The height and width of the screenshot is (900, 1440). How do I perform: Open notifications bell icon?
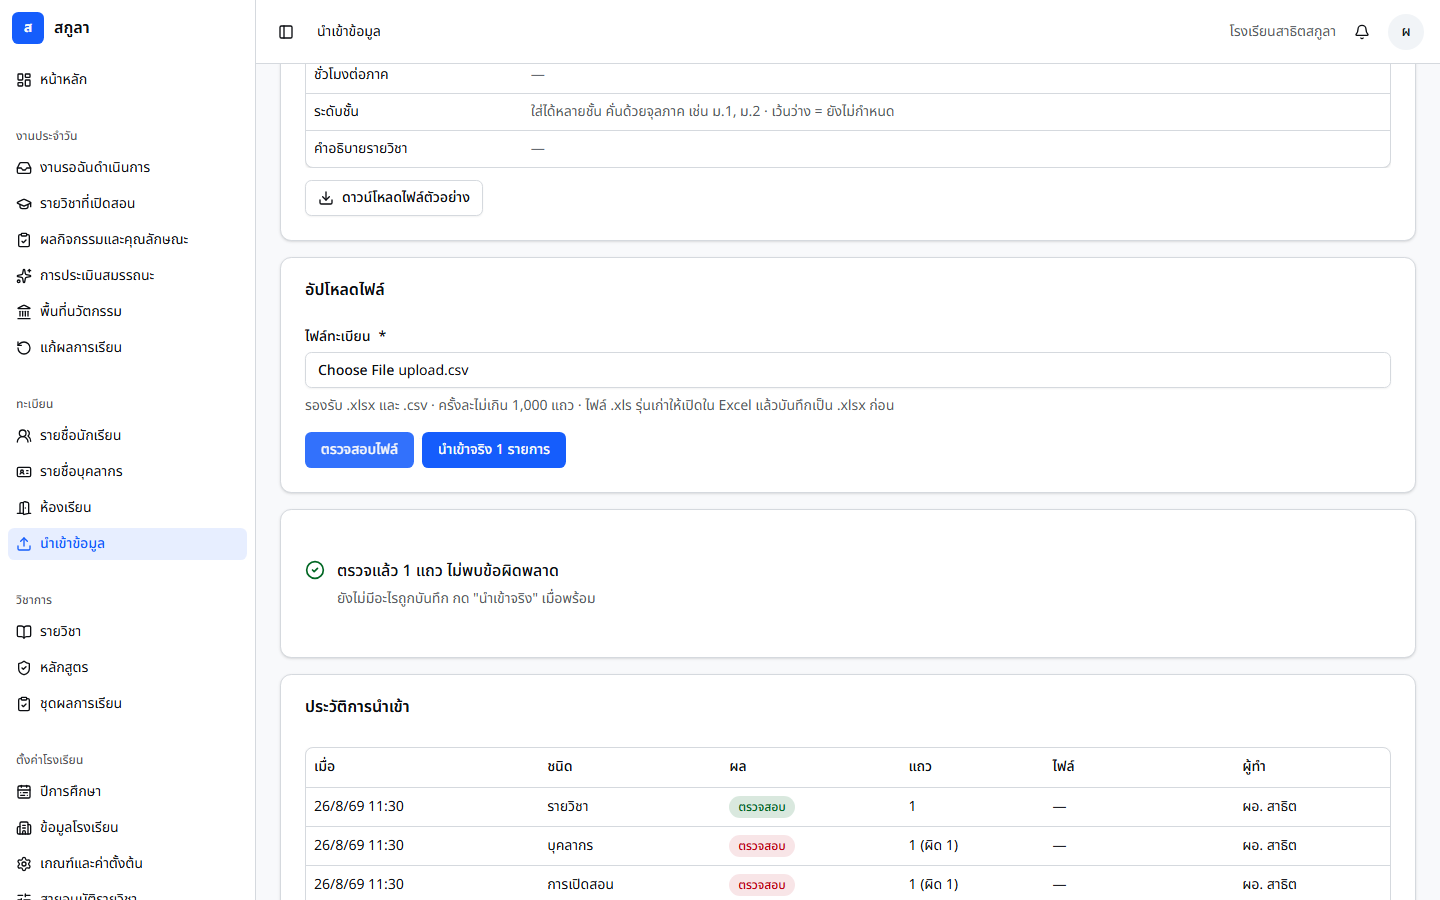1362,32
